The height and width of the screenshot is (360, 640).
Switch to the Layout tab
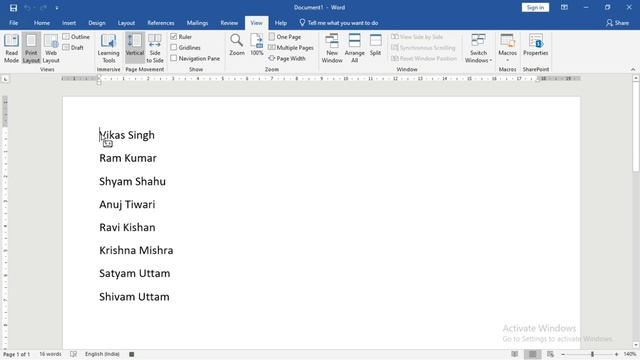coord(126,23)
